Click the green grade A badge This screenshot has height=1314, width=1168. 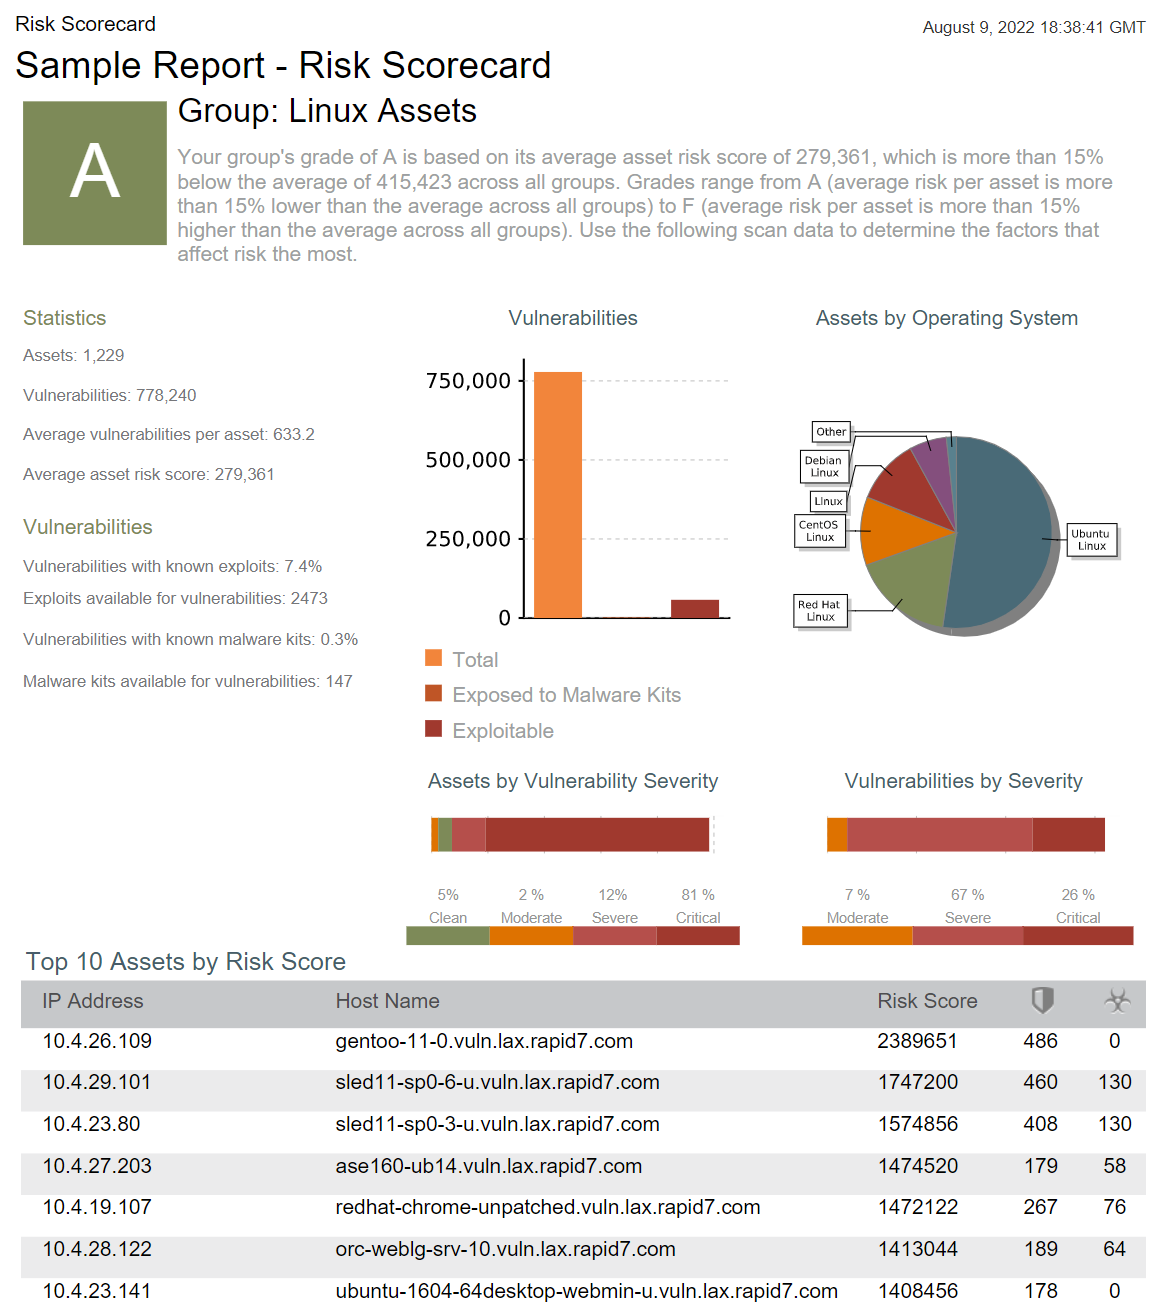click(x=95, y=173)
